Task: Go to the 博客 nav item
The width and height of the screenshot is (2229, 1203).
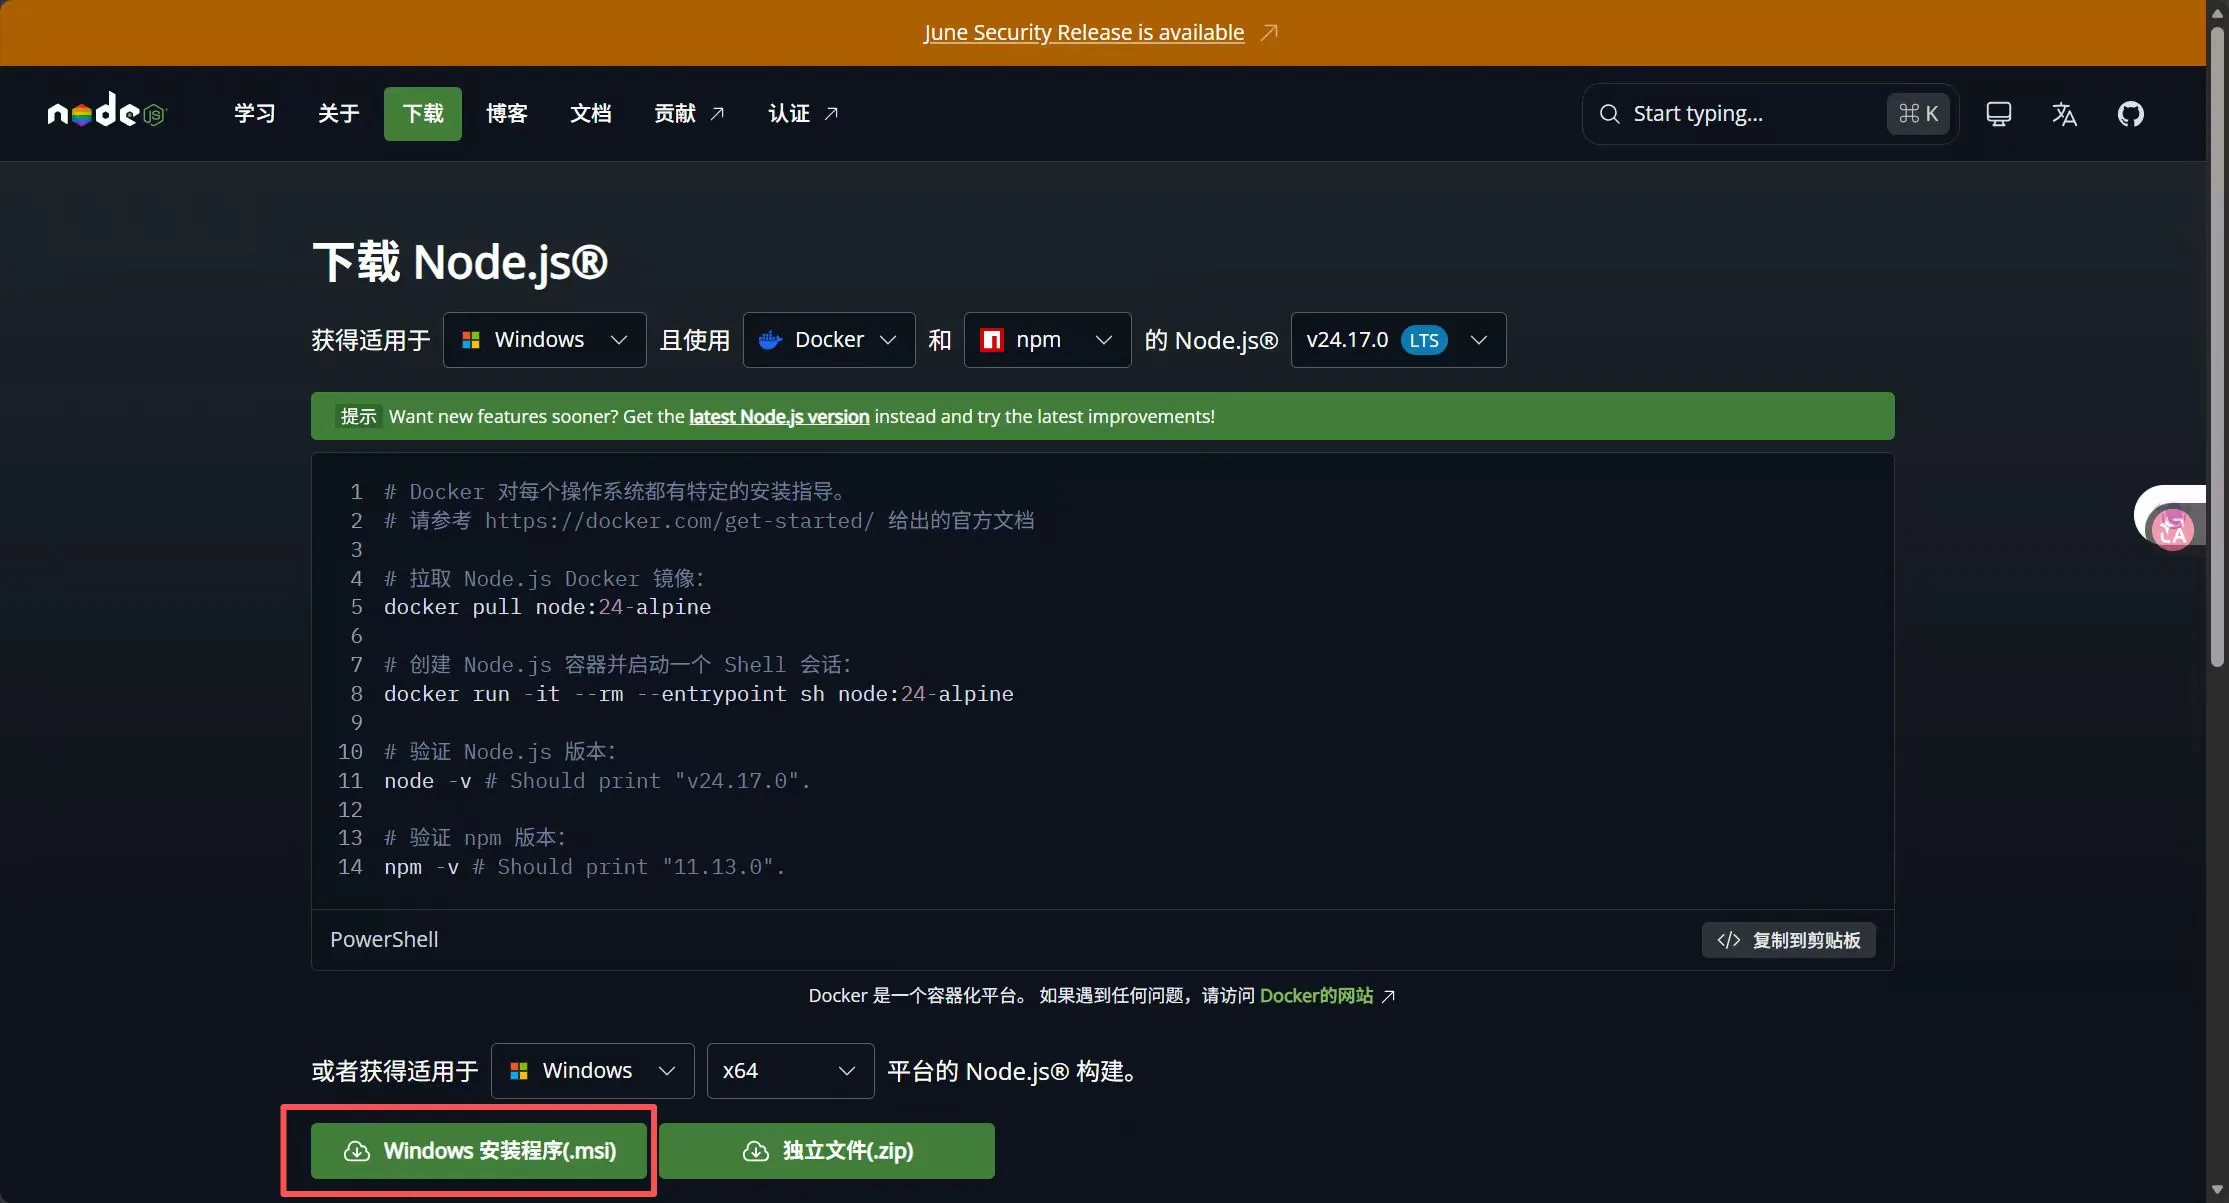Action: tap(507, 114)
